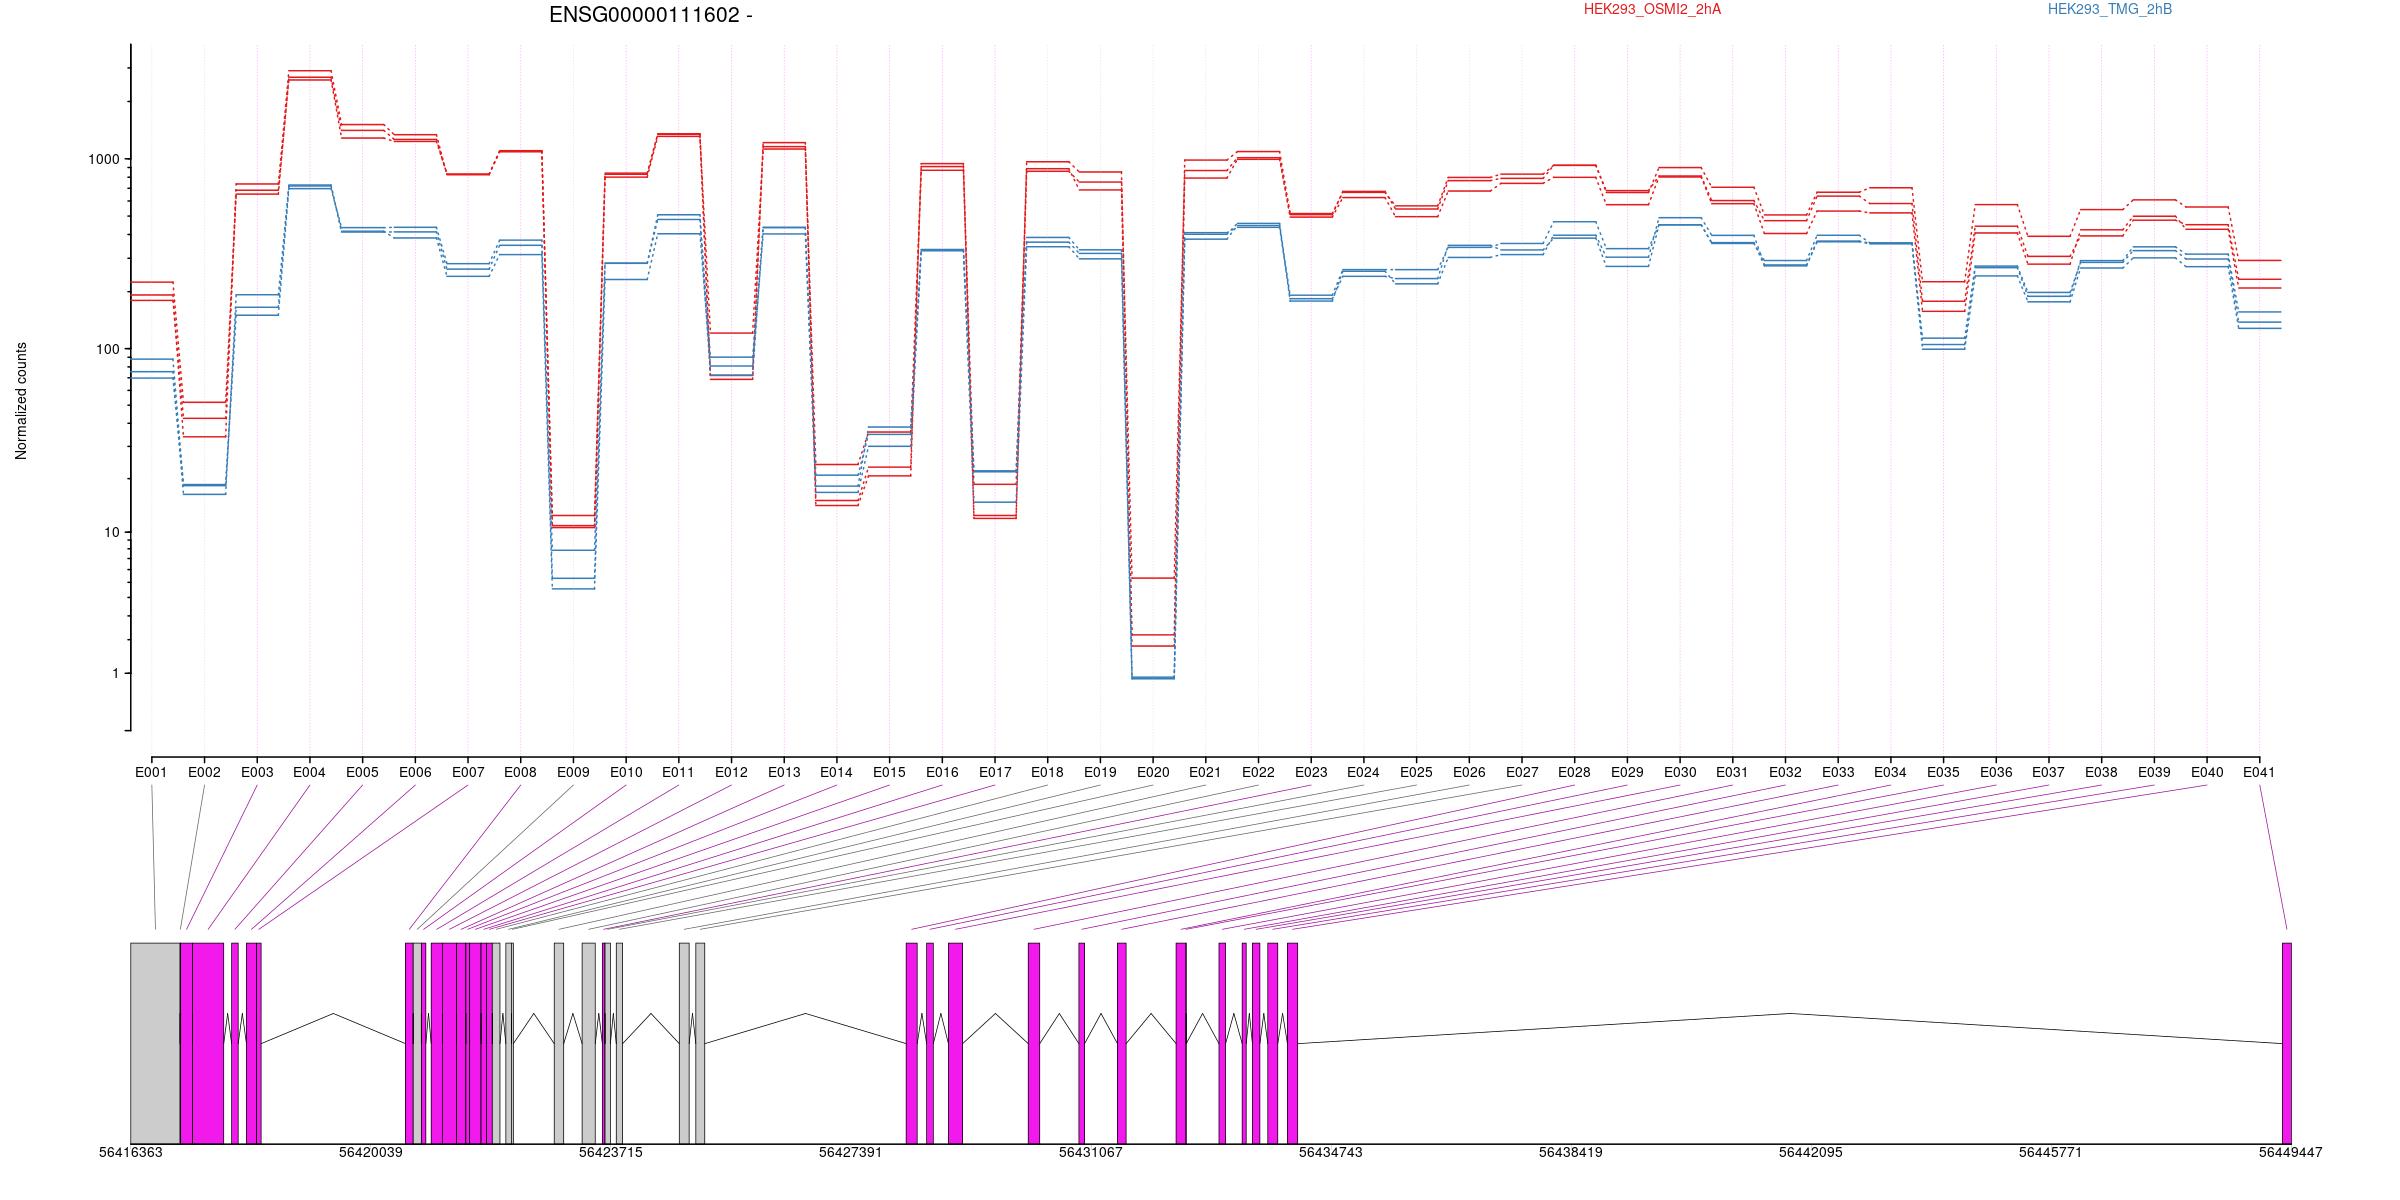
Task: Select exon label E020
Action: coord(1153,772)
